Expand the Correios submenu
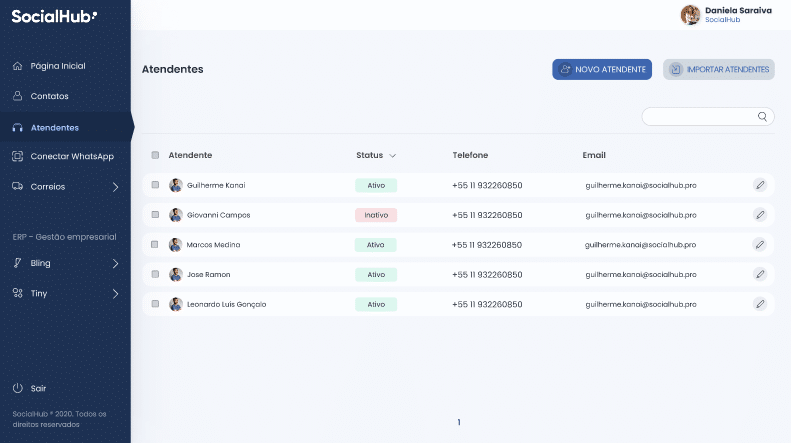The image size is (791, 443). pyautogui.click(x=115, y=186)
